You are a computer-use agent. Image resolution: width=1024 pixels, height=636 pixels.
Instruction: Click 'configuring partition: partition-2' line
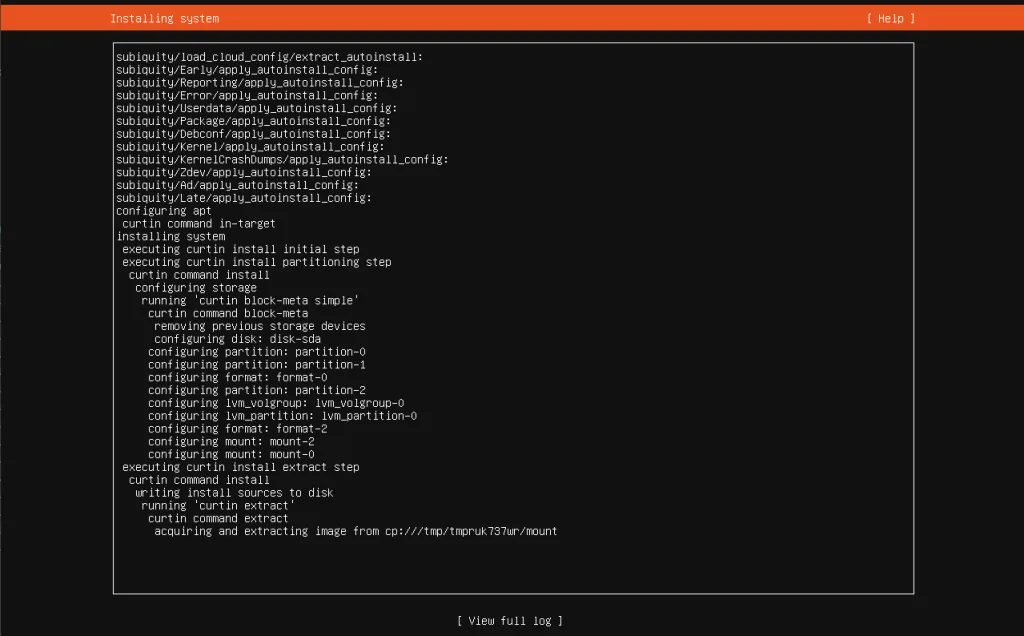tap(257, 390)
